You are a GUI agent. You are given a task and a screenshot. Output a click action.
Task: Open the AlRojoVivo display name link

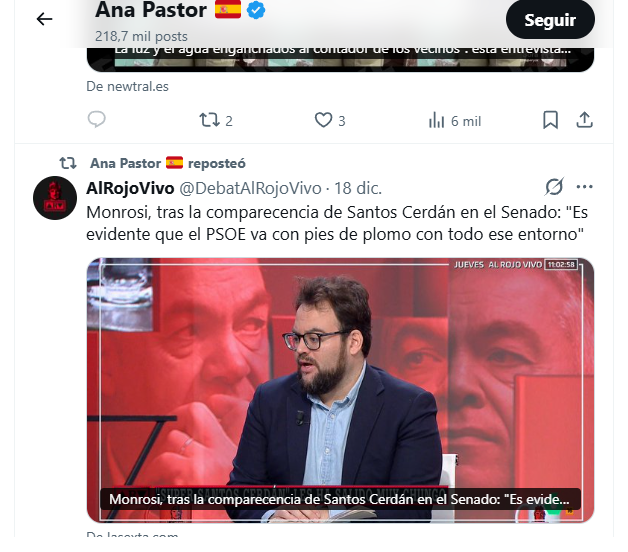tap(130, 188)
